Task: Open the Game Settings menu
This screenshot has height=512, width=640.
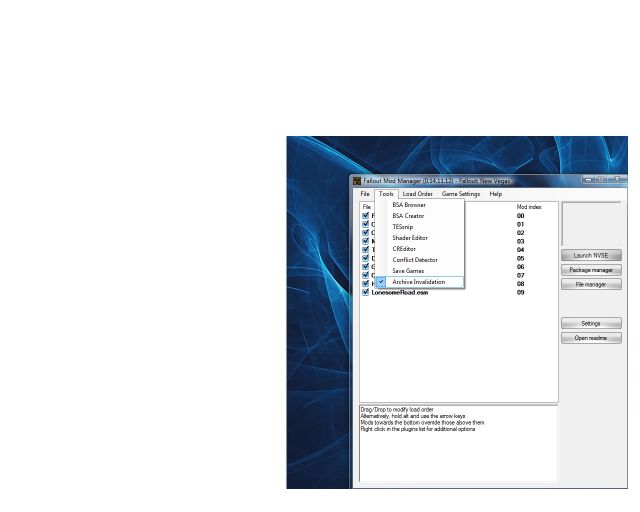Action: point(461,194)
